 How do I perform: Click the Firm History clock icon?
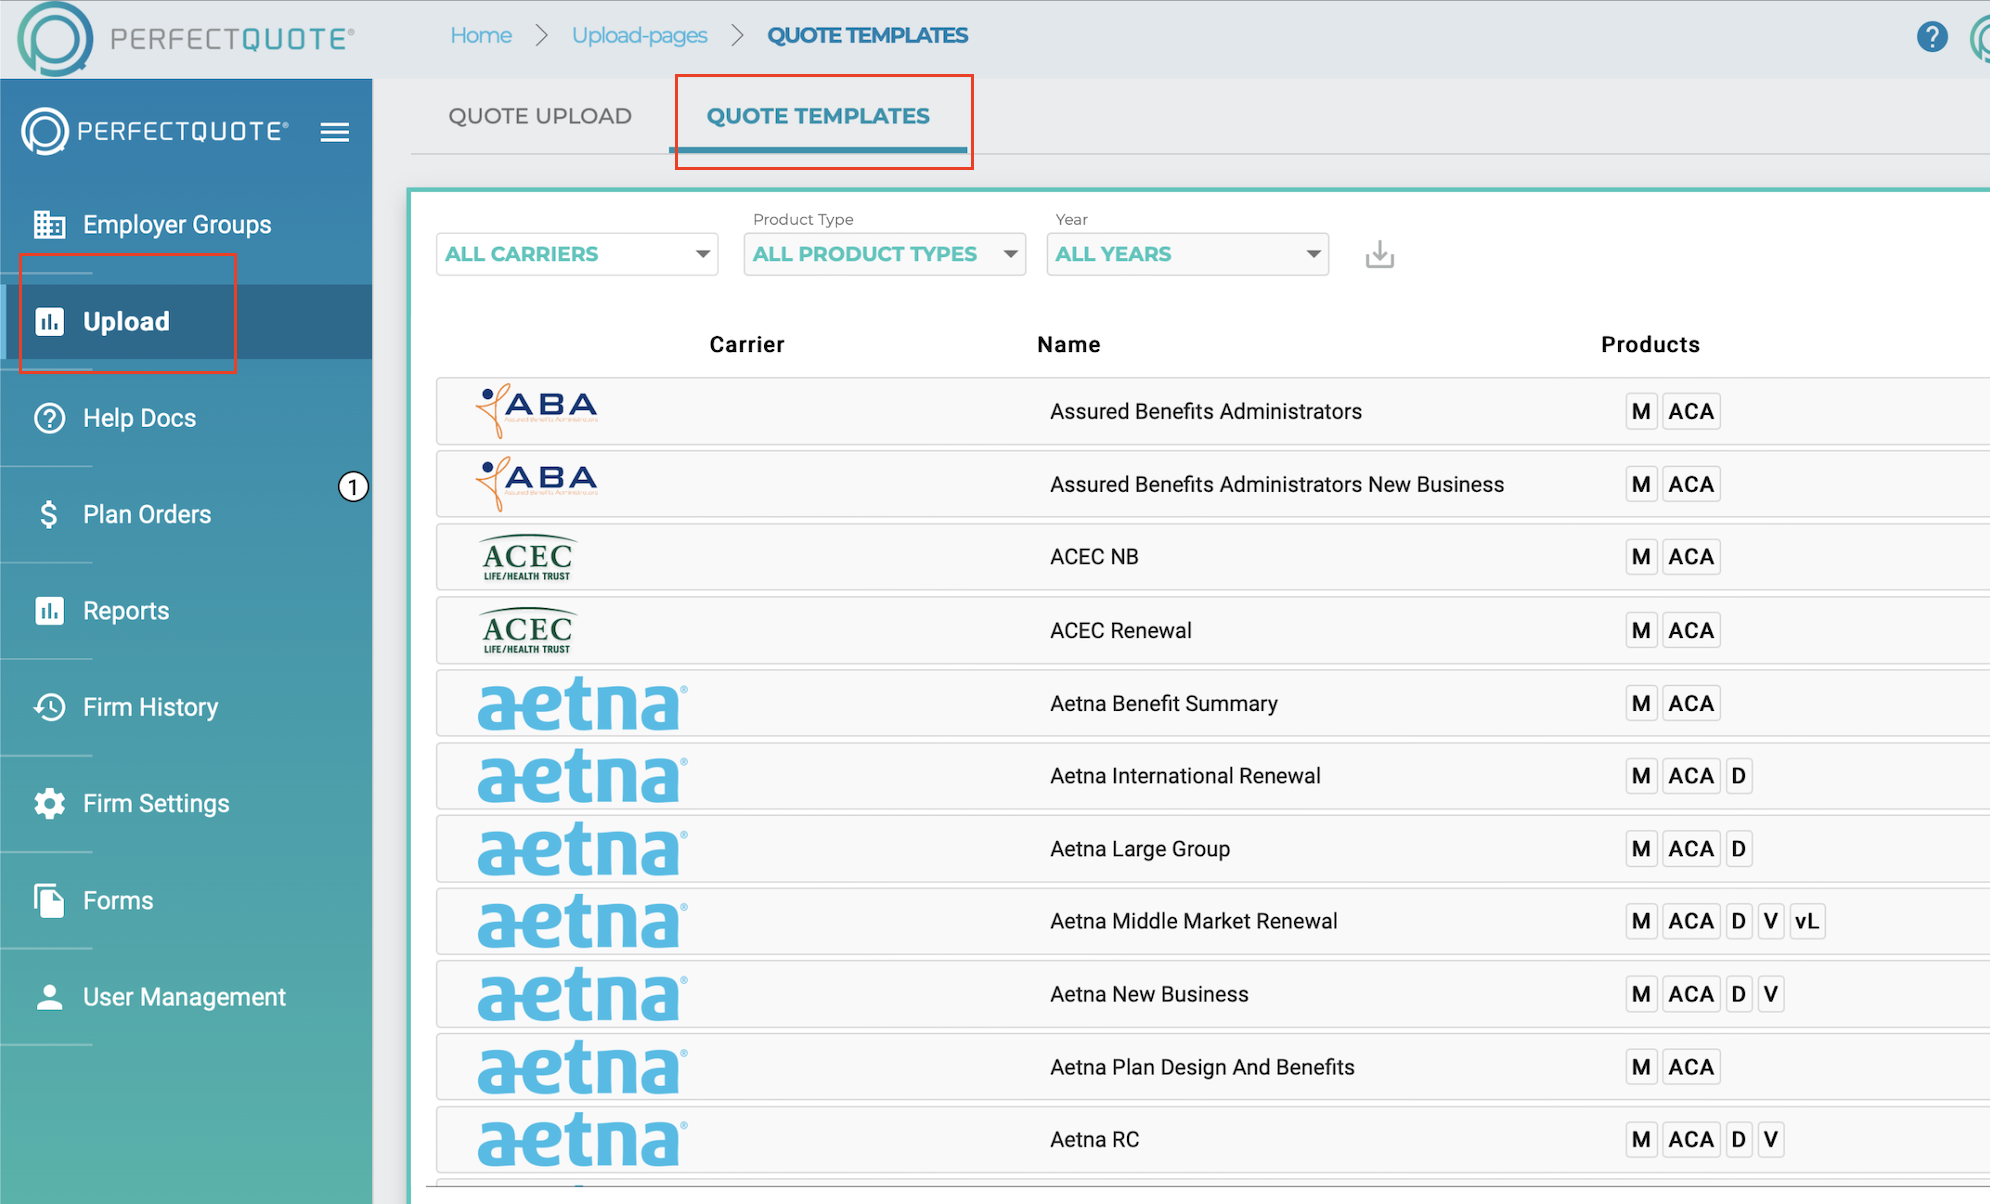[x=49, y=707]
